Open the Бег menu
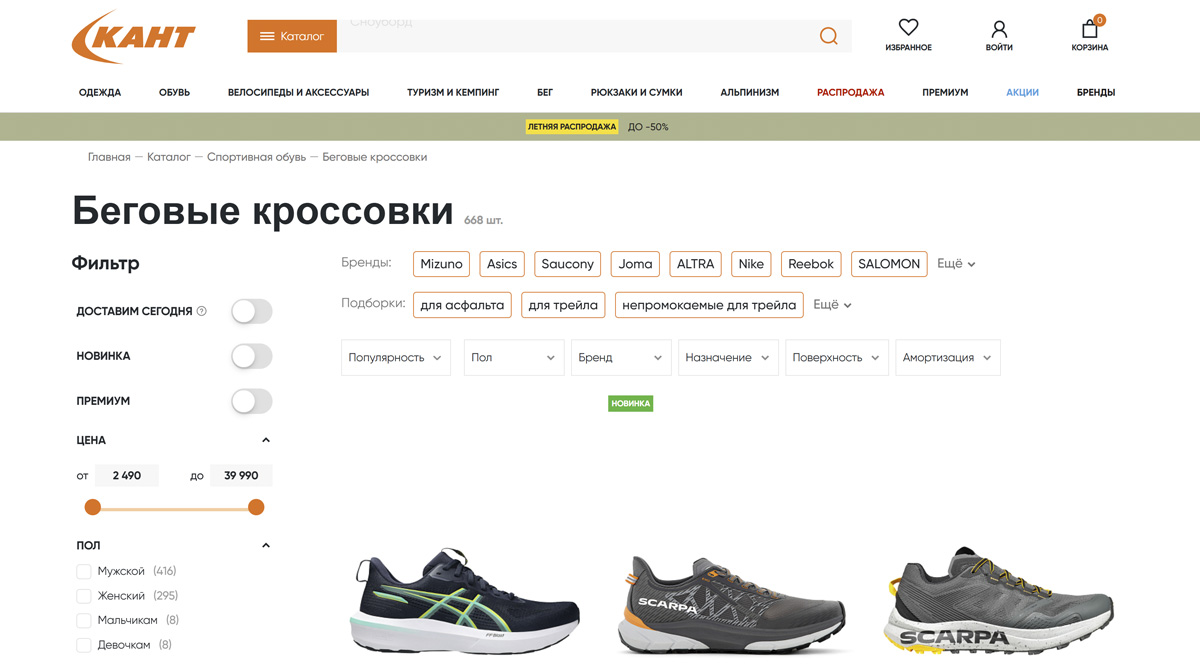Screen dimensions: 1200x664 545,92
